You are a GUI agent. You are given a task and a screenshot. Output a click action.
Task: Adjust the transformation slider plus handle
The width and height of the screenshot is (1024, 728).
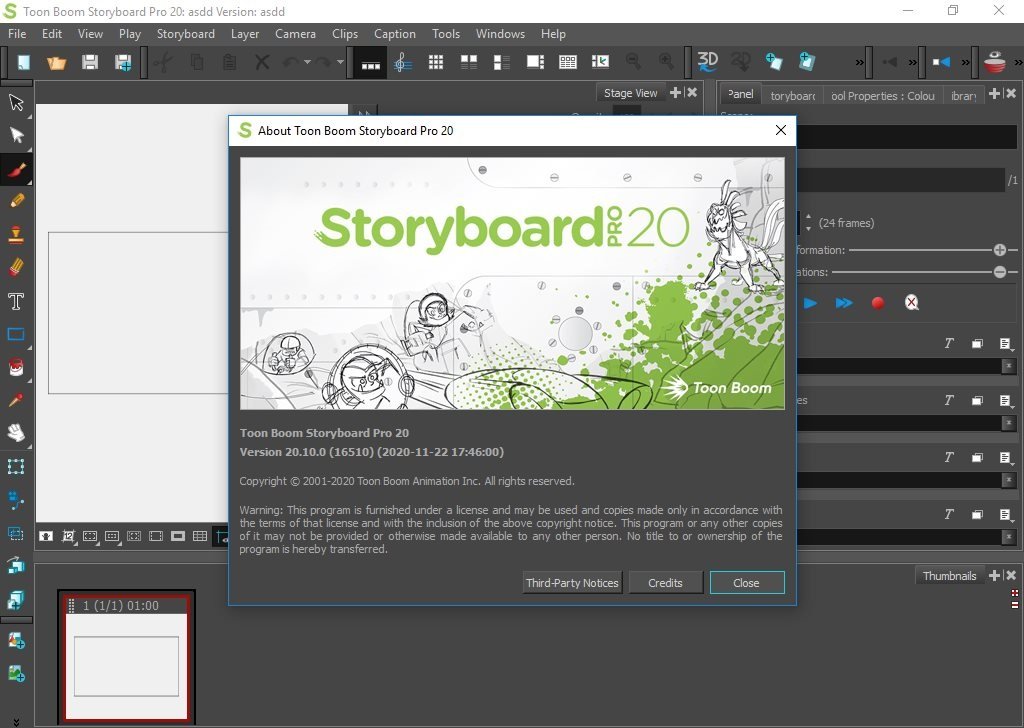pos(999,250)
